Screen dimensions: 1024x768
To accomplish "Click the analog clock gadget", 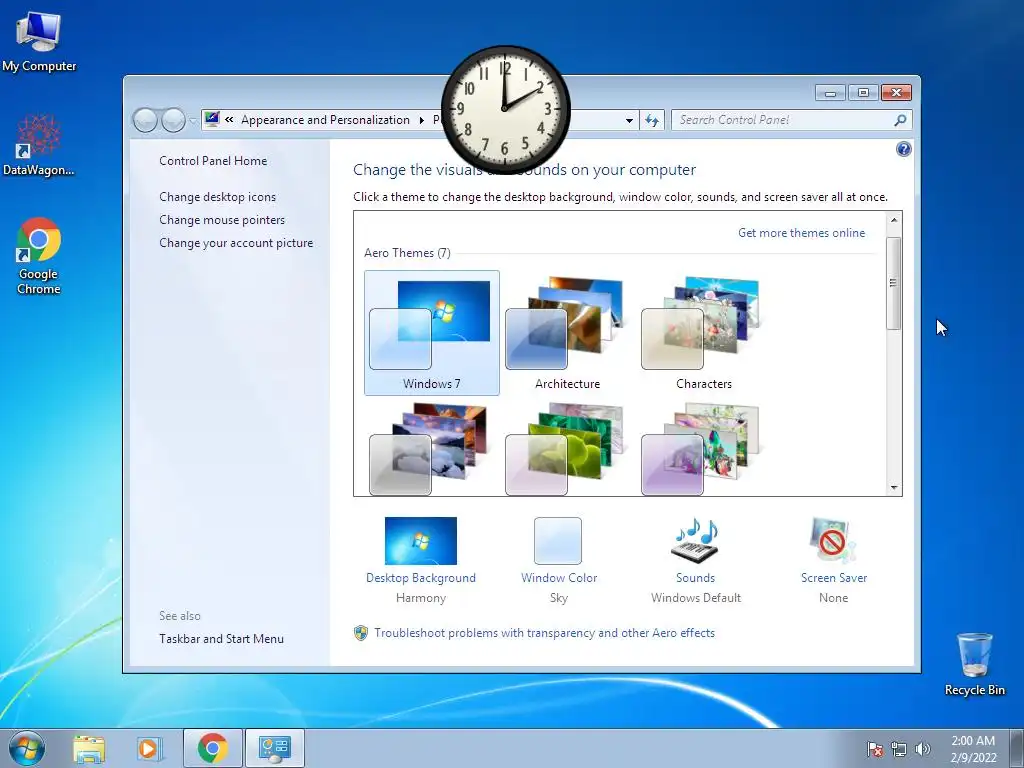I will [x=505, y=108].
